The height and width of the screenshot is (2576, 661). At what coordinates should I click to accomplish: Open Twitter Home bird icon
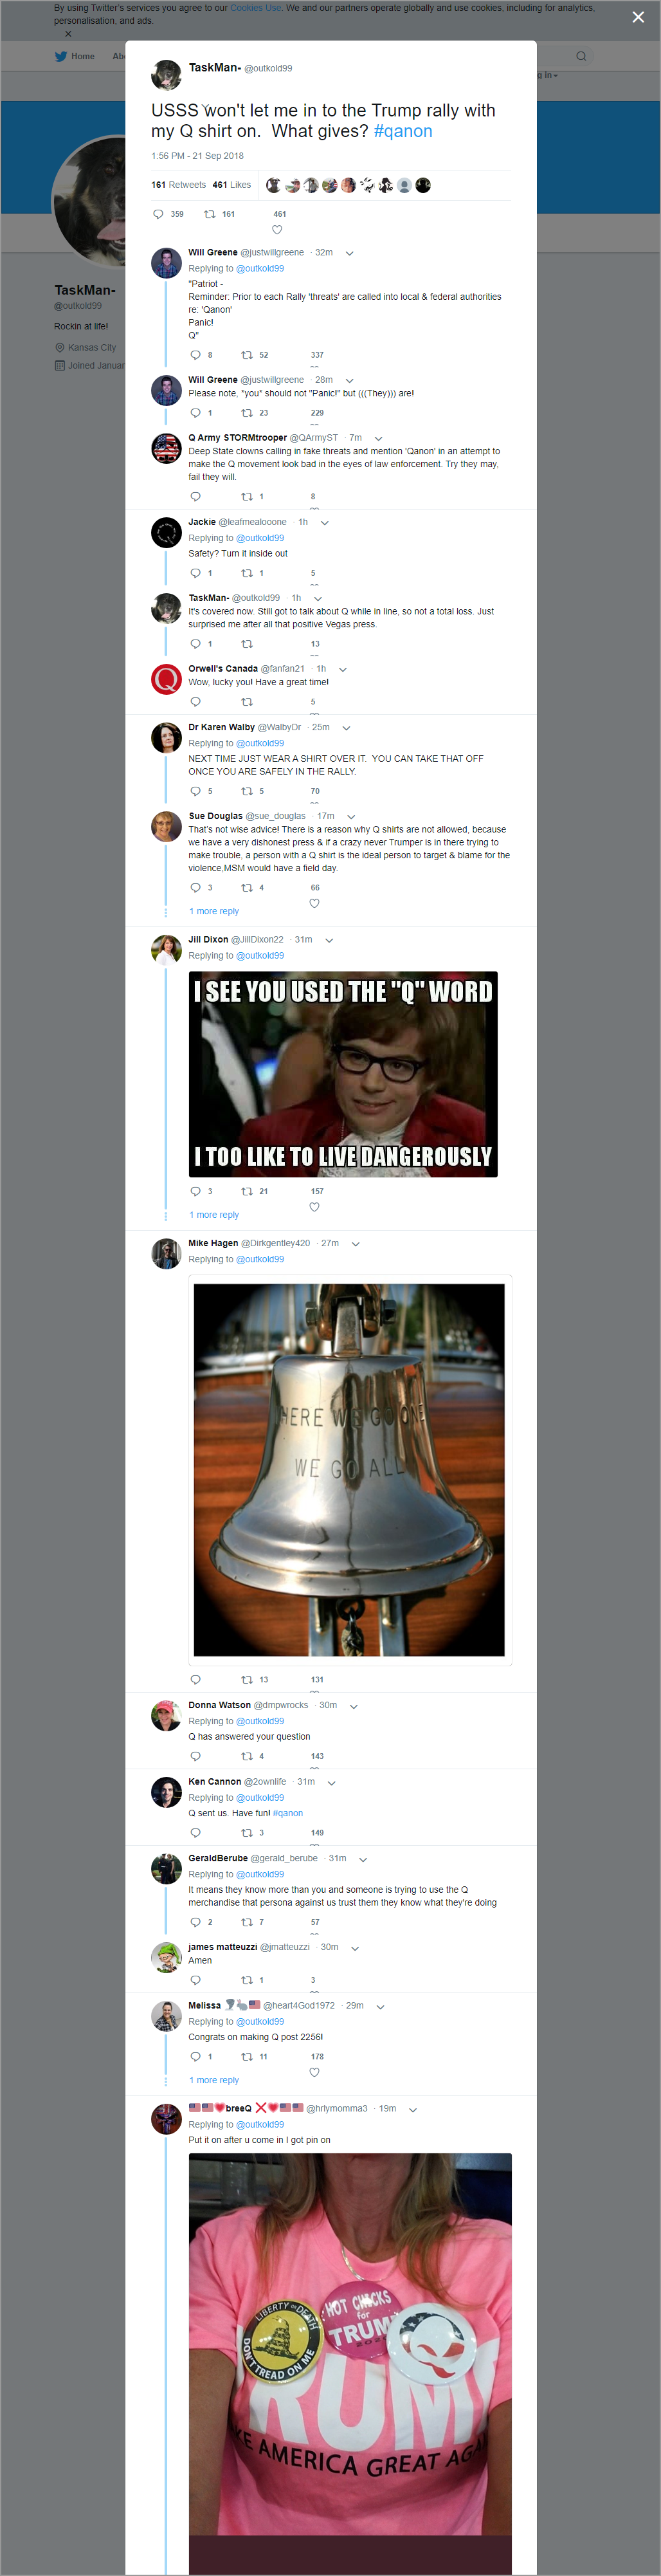point(61,56)
